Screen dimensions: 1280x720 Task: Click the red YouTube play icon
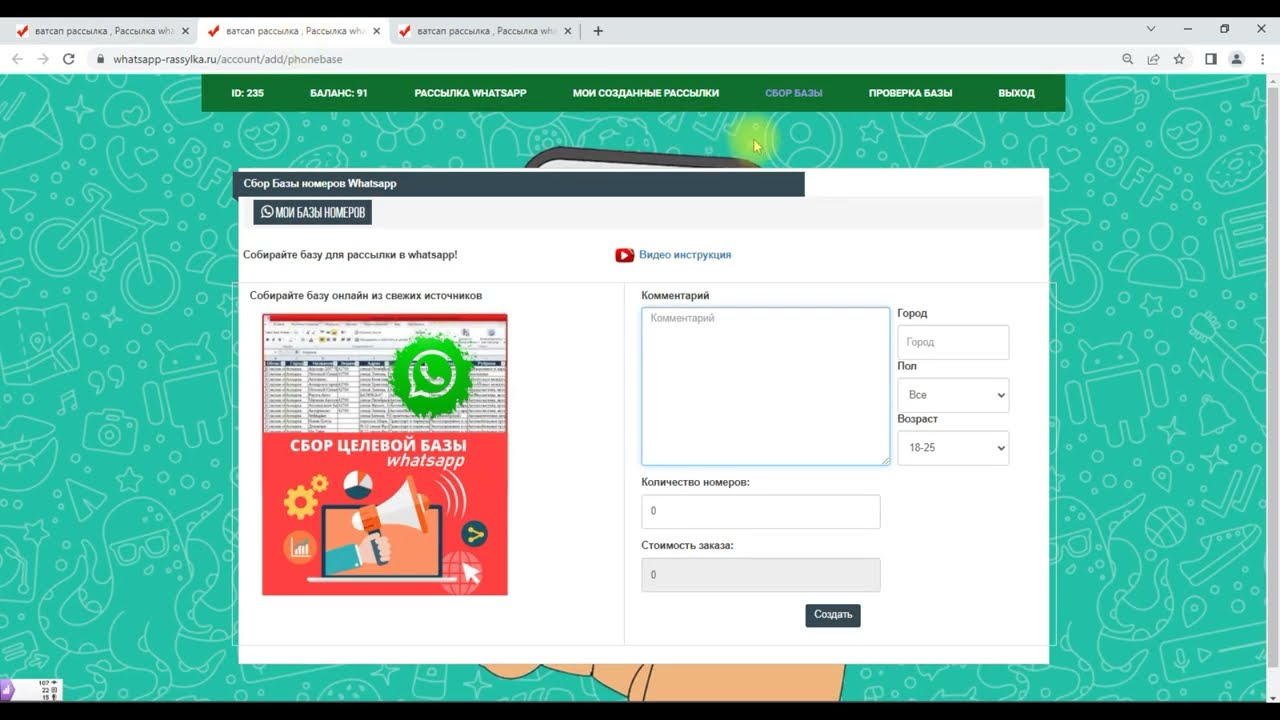[x=625, y=255]
